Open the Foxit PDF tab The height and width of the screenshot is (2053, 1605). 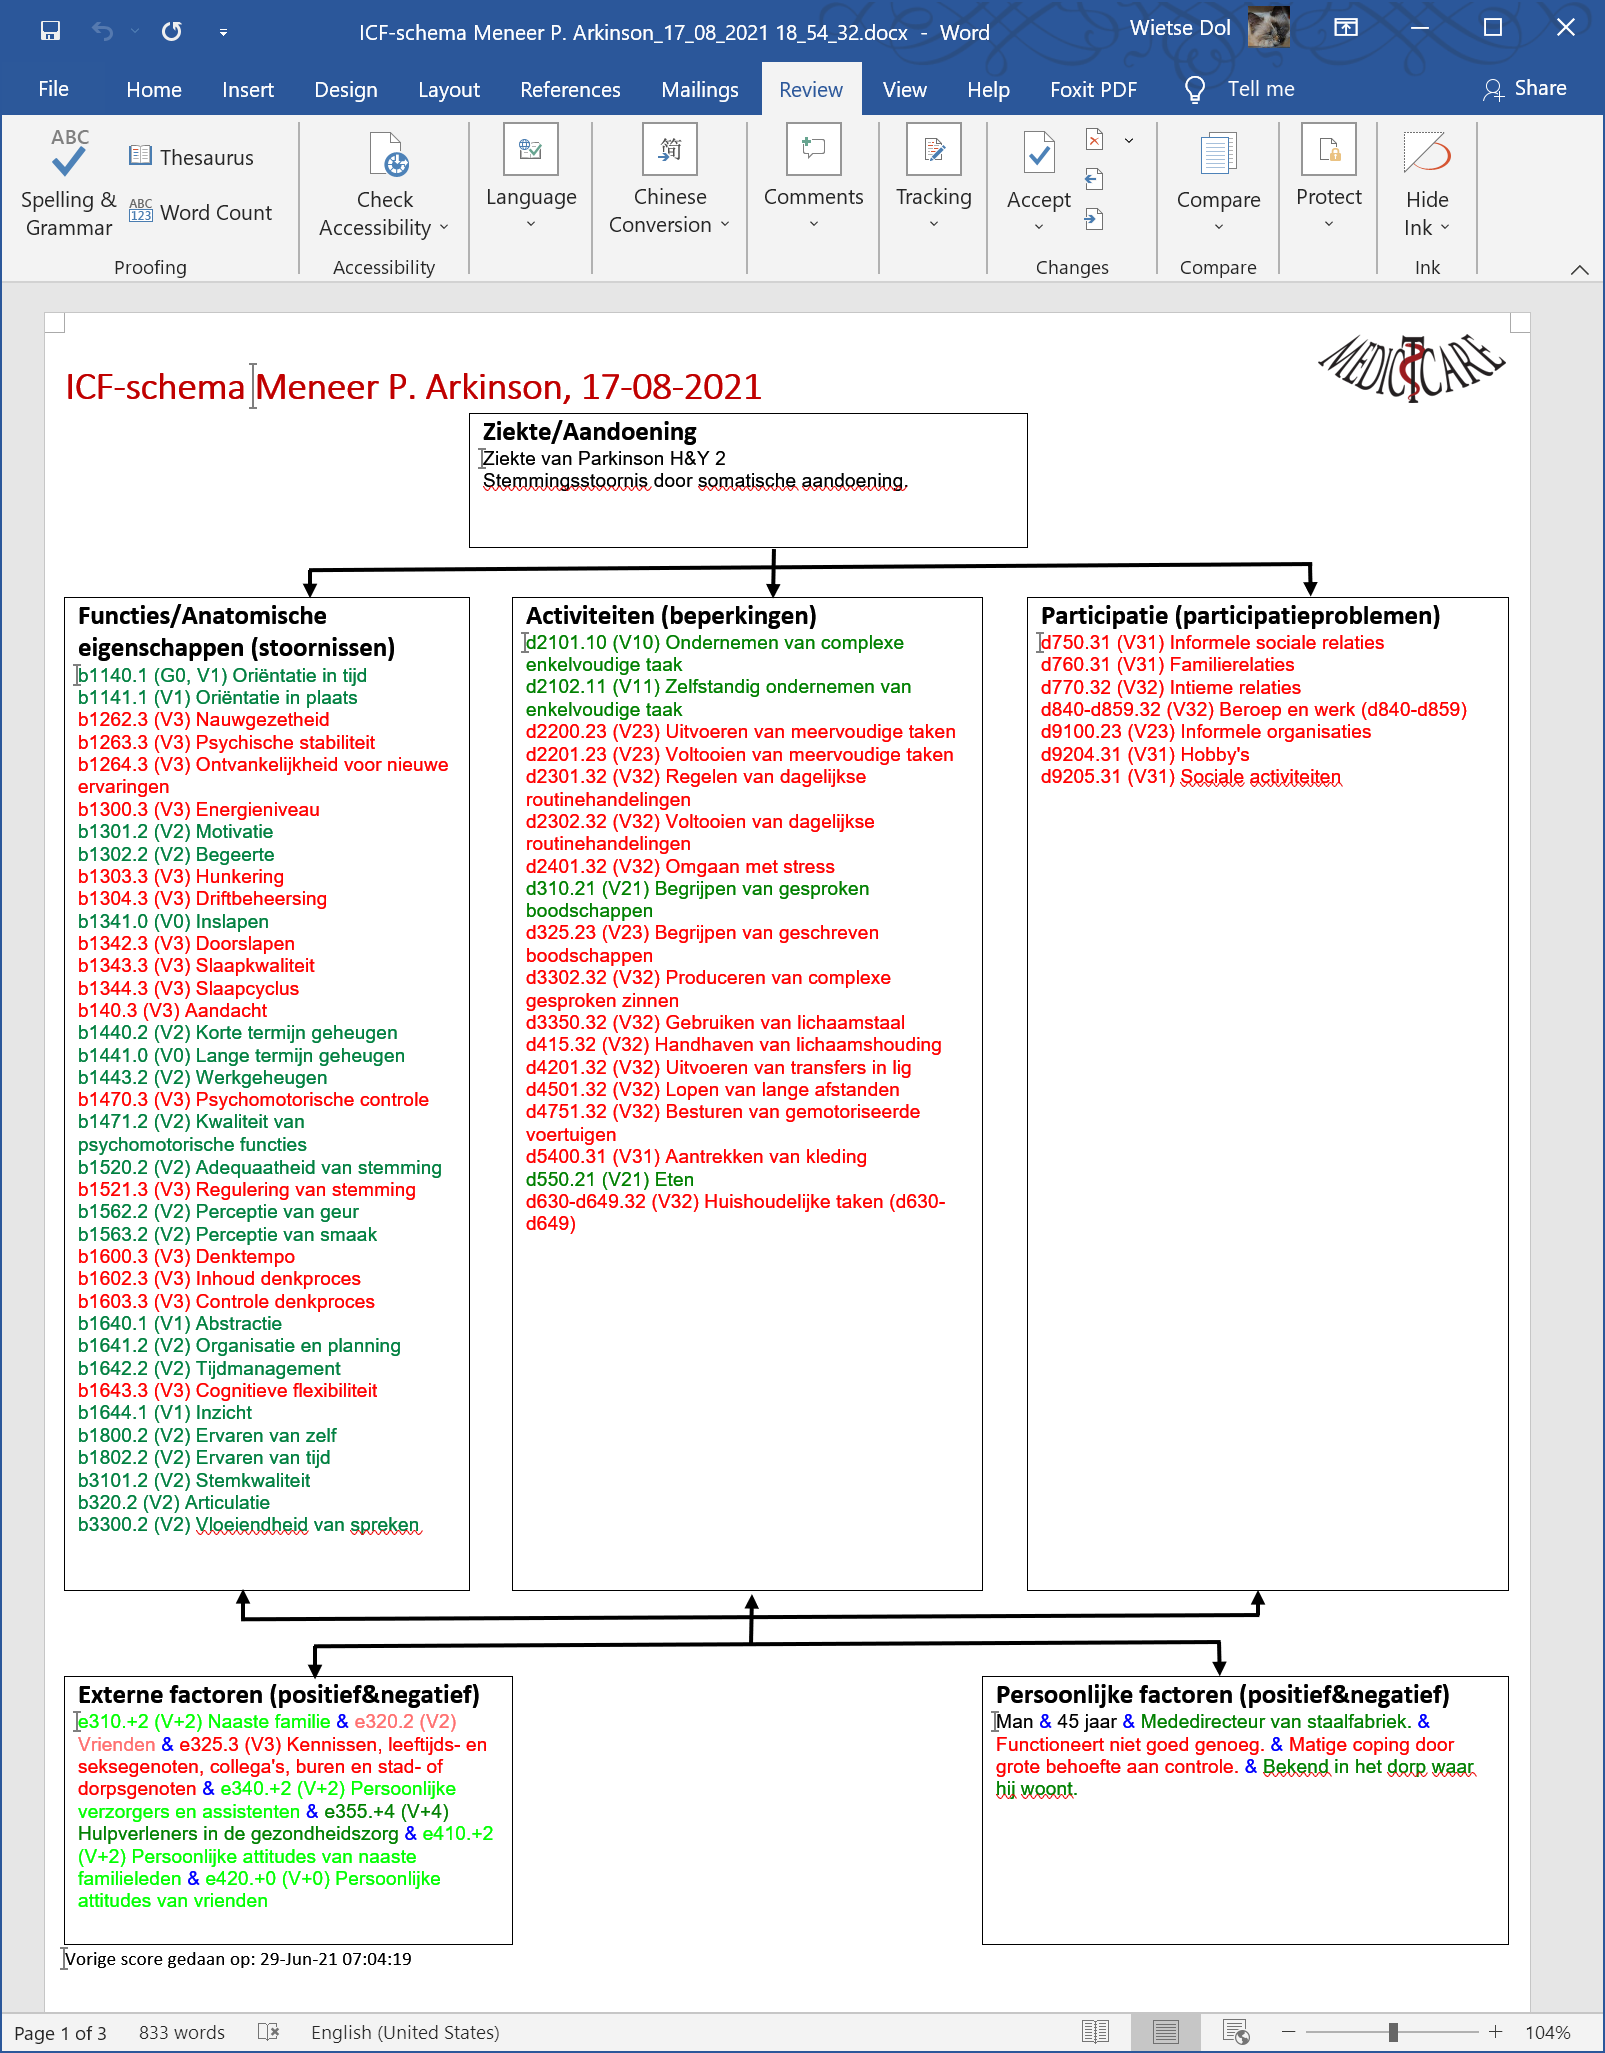pyautogui.click(x=1092, y=89)
